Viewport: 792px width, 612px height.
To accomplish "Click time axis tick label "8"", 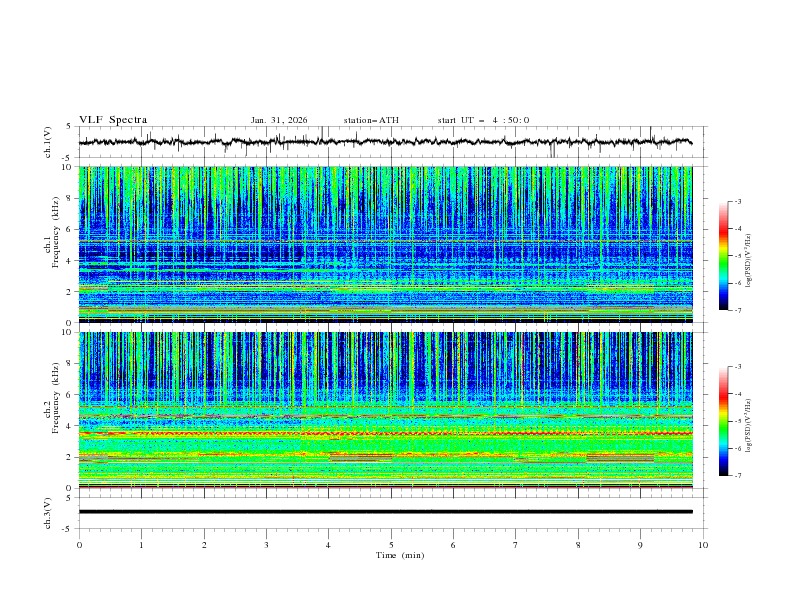I will coord(578,545).
